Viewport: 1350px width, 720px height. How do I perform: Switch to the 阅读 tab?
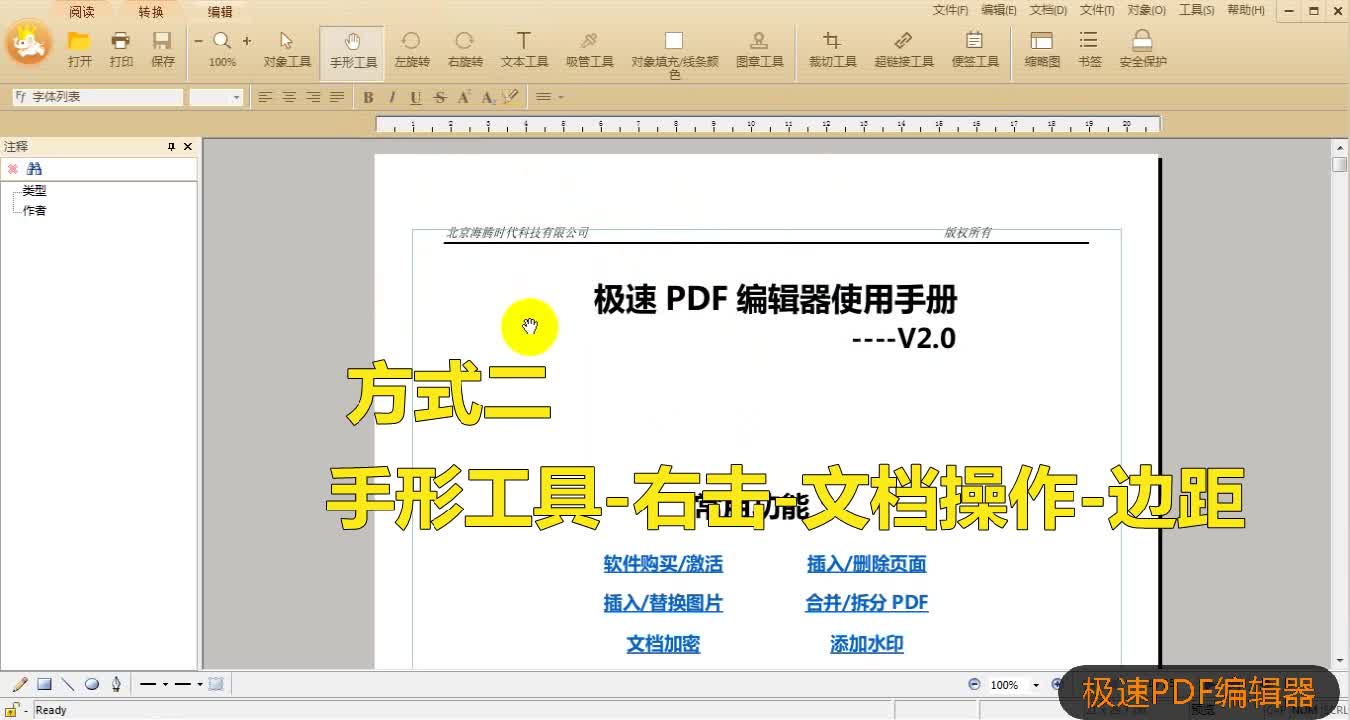pos(82,12)
